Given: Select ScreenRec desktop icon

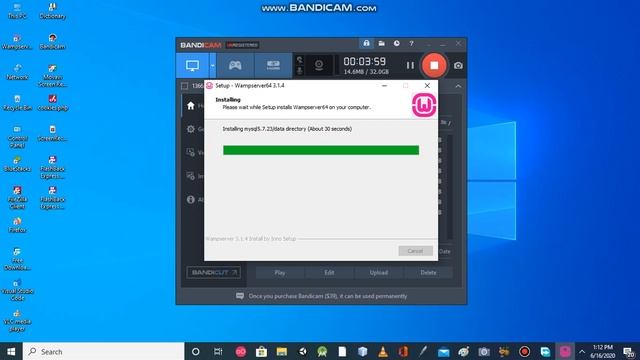Looking at the screenshot, I should 52,133.
